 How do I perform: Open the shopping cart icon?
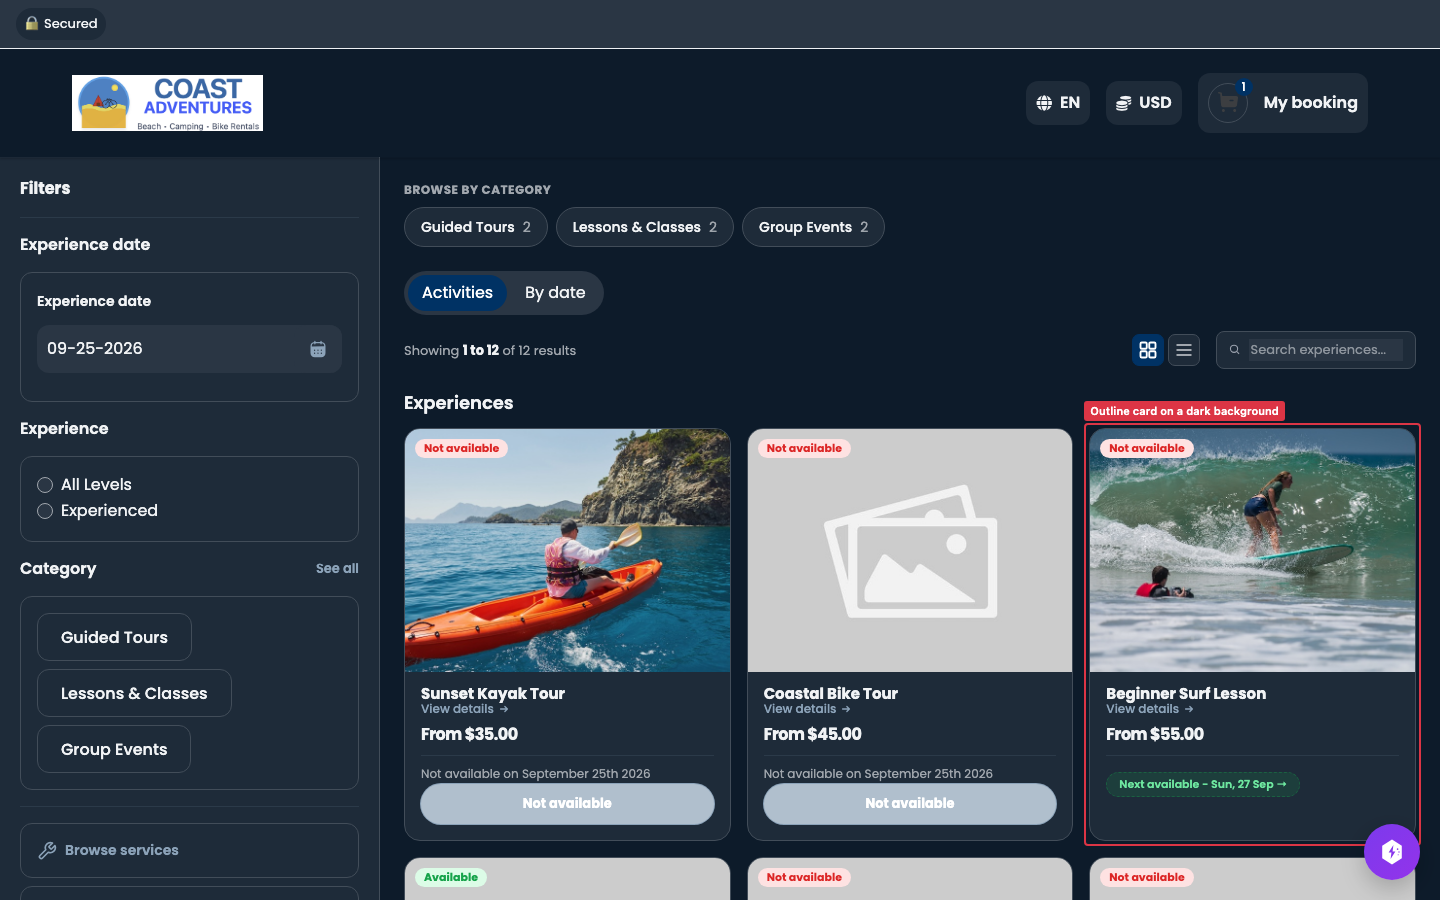tap(1228, 103)
